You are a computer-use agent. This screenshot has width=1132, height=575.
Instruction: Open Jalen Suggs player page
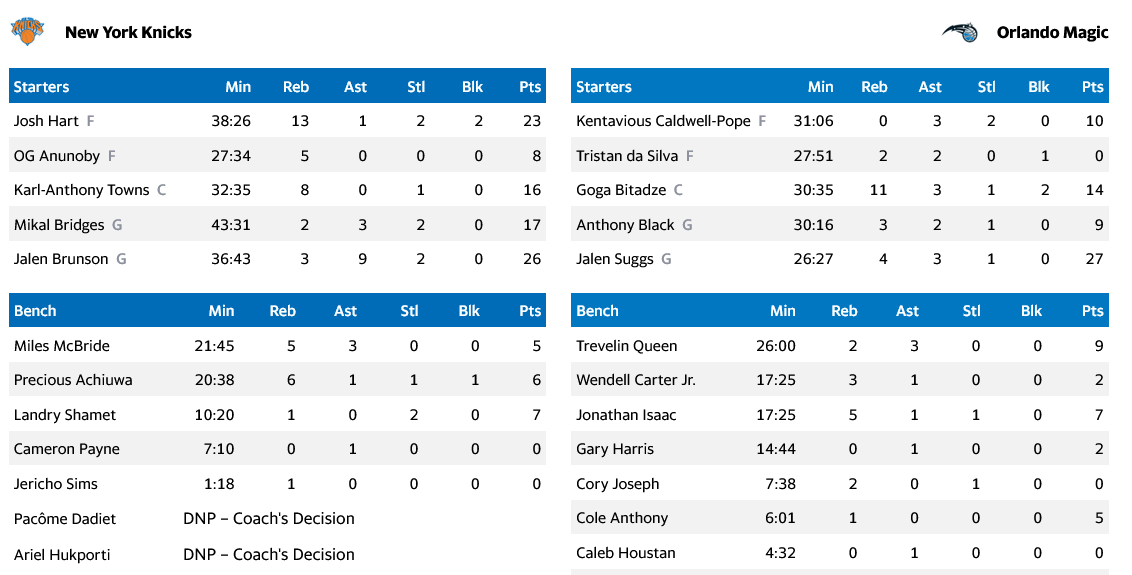click(615, 259)
